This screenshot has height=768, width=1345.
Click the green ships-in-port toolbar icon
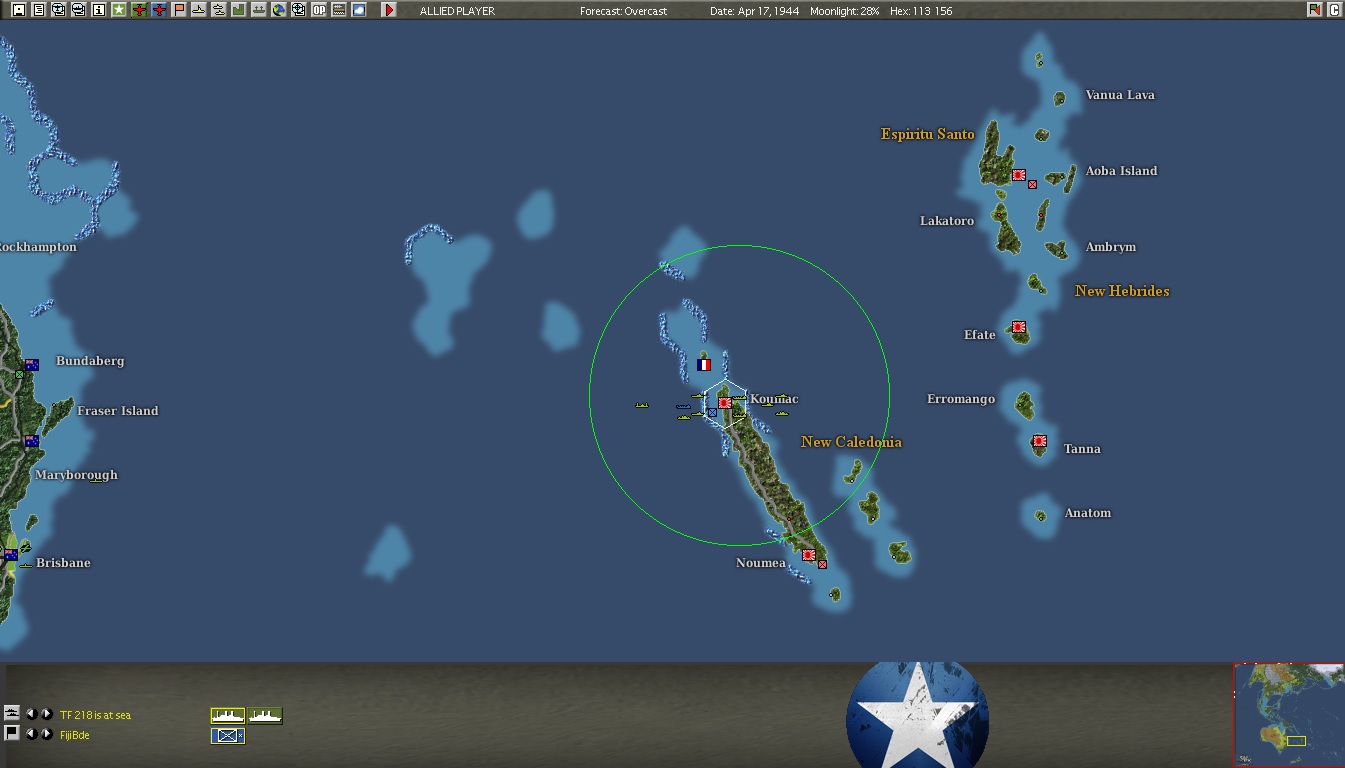coord(259,10)
